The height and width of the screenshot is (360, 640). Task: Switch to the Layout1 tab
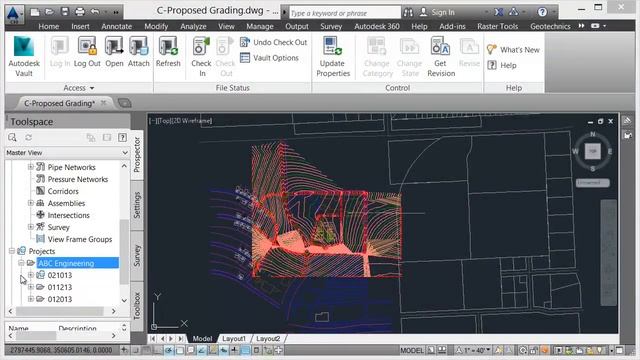234,339
